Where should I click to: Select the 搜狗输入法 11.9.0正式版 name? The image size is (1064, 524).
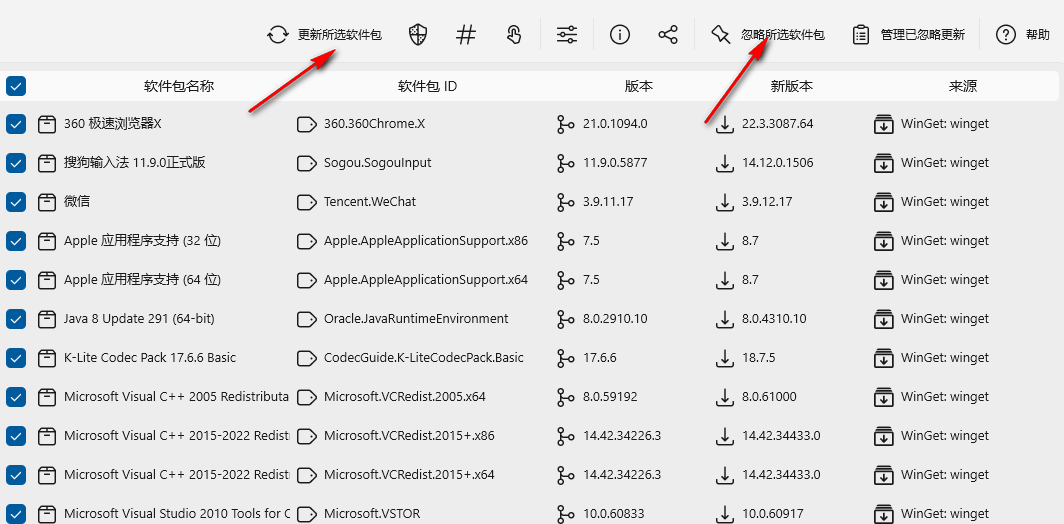134,163
